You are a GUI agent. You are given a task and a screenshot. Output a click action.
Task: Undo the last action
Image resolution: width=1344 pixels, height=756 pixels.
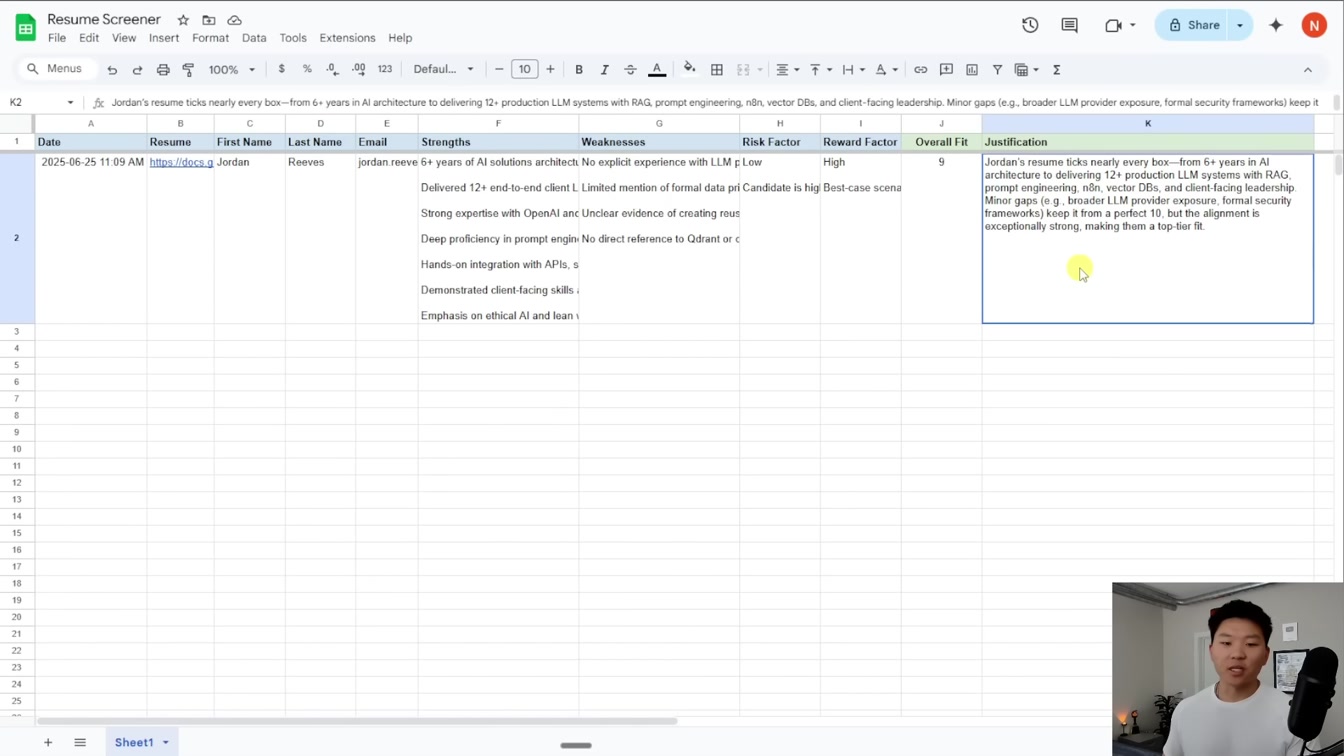[112, 70]
